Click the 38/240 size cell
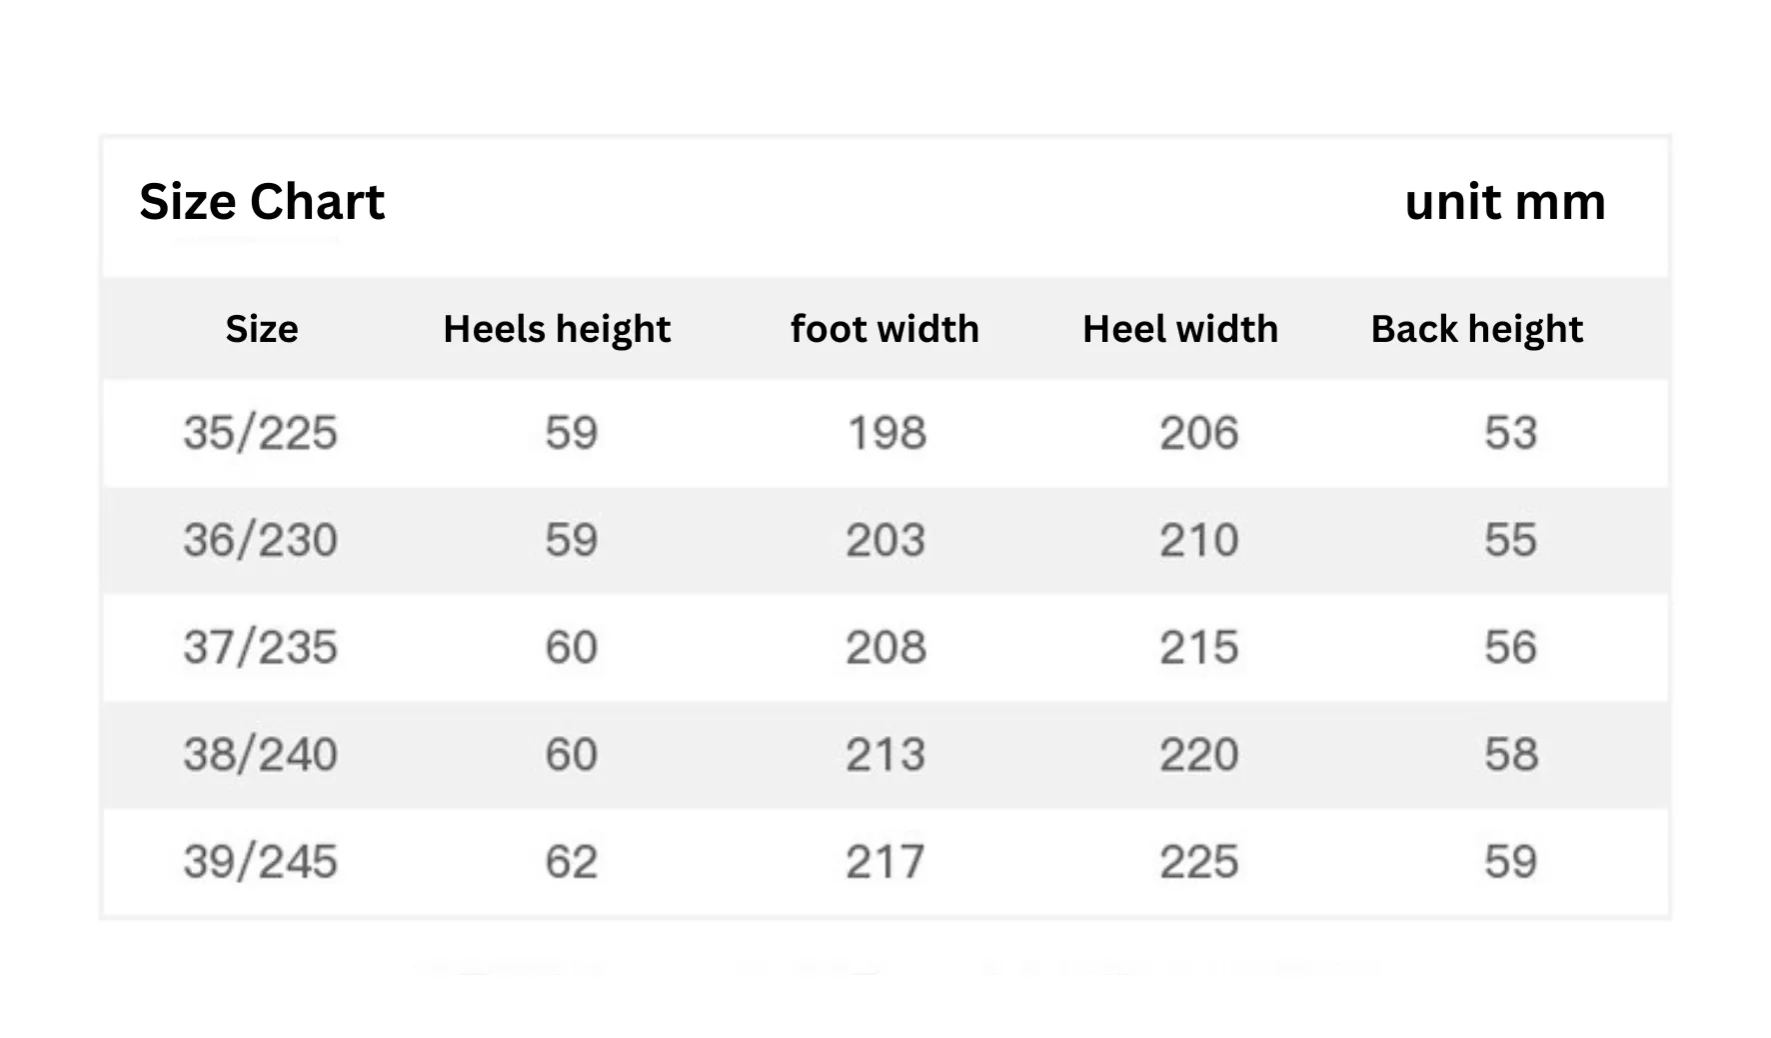Screen dimensions: 1771x1038 tap(260, 754)
